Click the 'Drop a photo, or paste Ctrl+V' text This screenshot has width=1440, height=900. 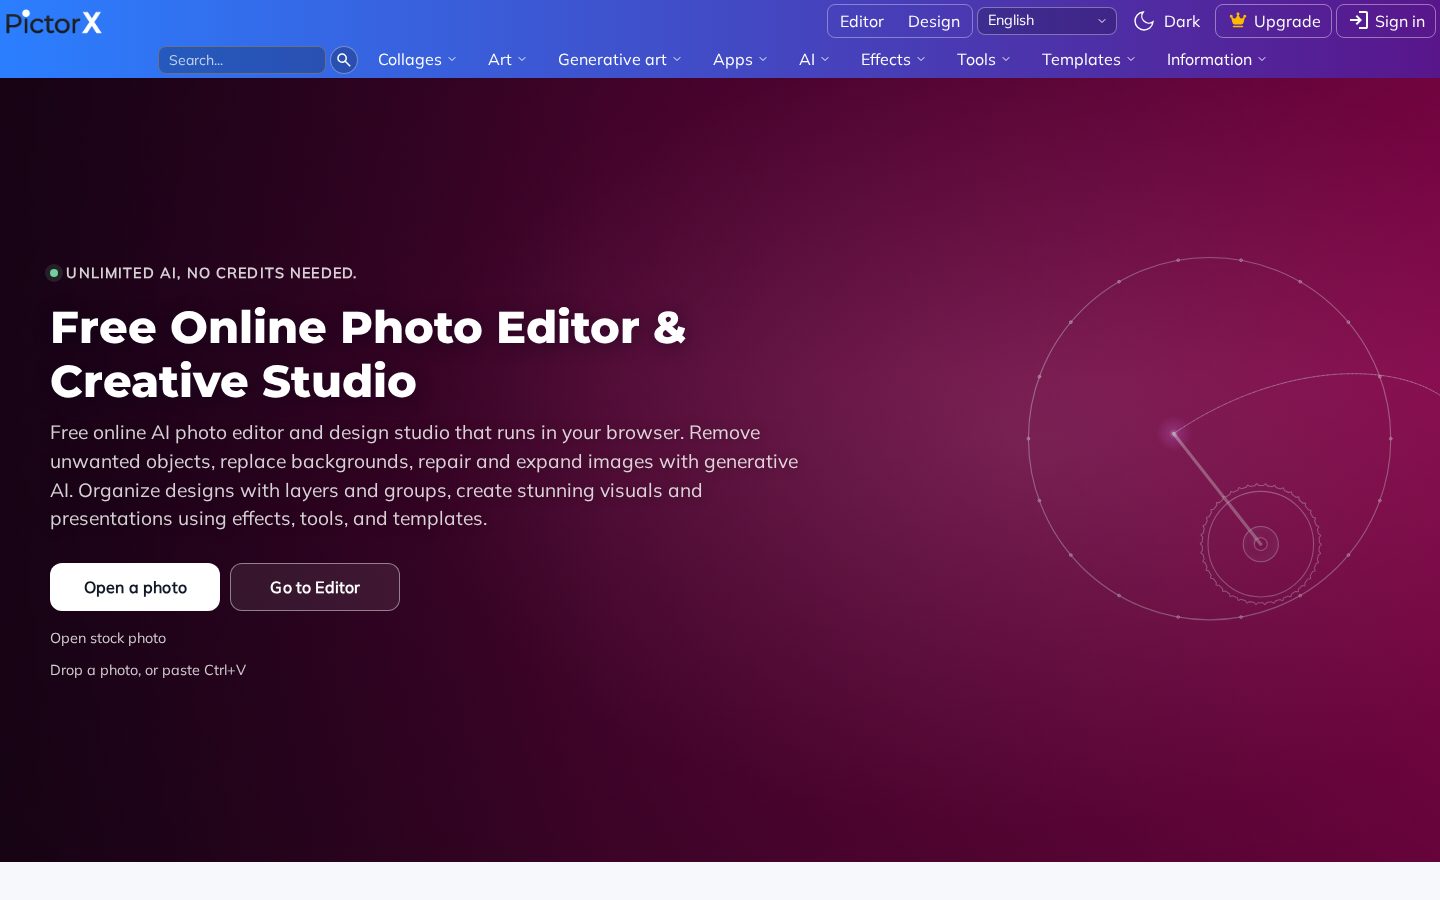(x=148, y=670)
